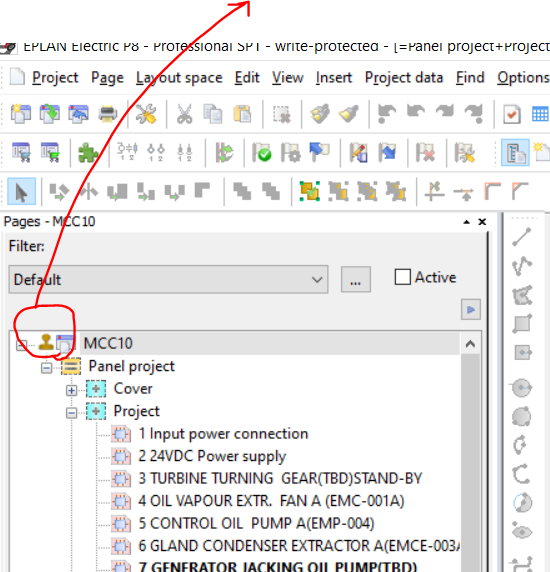Image resolution: width=550 pixels, height=572 pixels.
Task: Click the Paste clipboard icon
Action: [242, 114]
